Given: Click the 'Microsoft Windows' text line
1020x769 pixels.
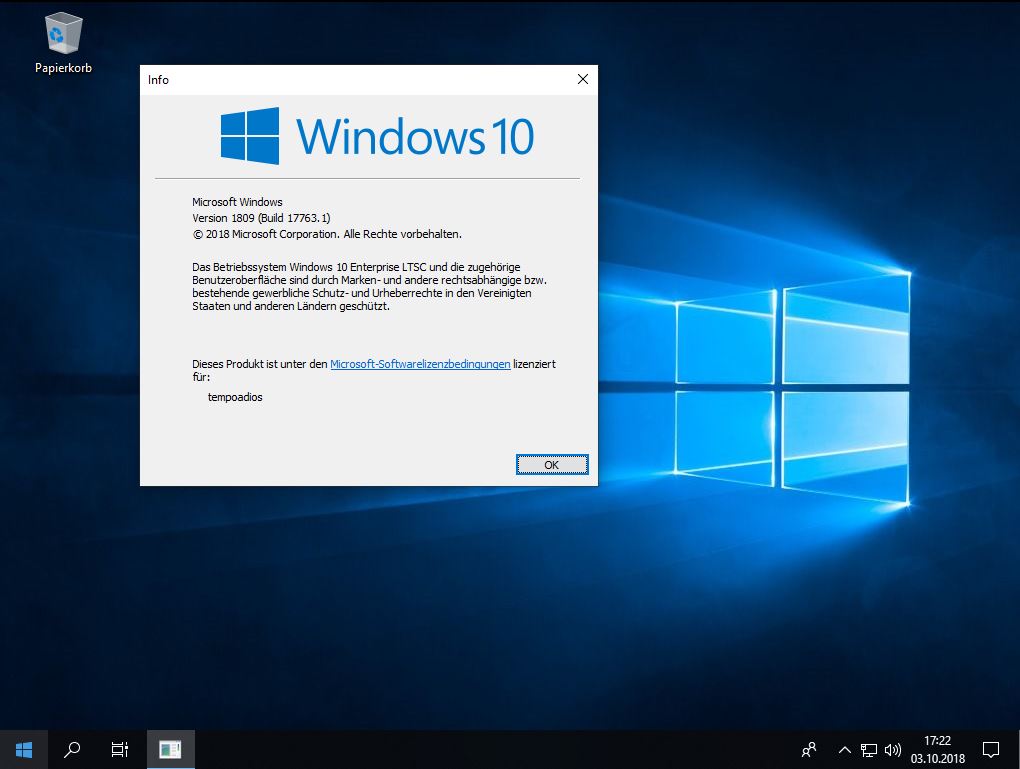Looking at the screenshot, I should click(237, 202).
